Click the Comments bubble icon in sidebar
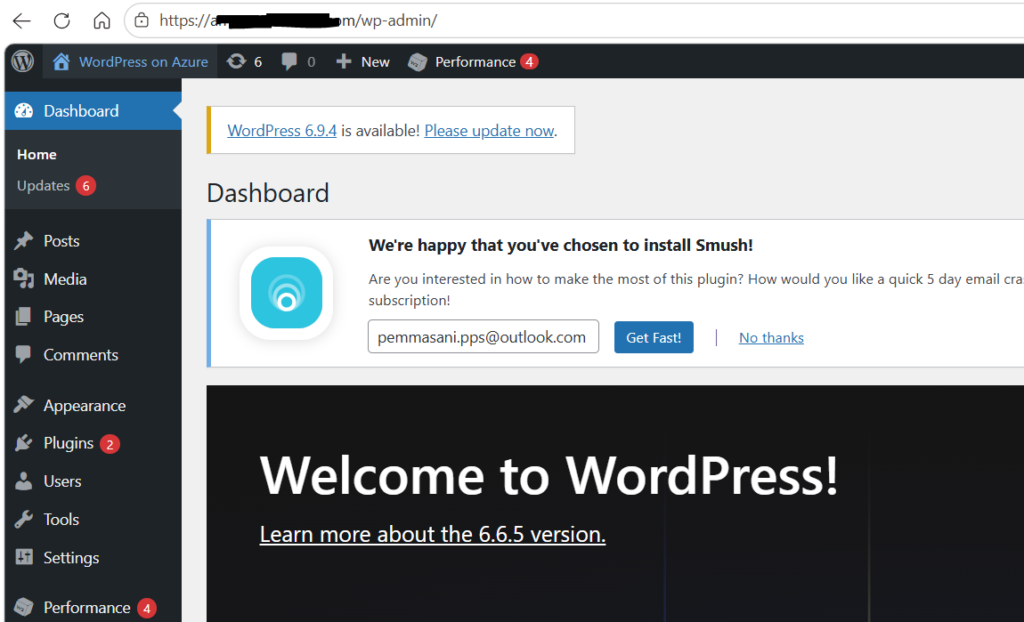Image resolution: width=1024 pixels, height=622 pixels. (24, 355)
